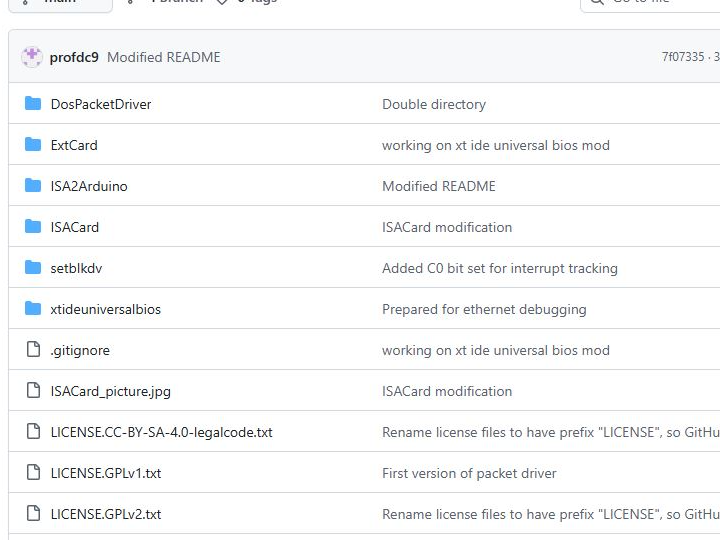Open "First version of packet driver" commit

coord(469,473)
